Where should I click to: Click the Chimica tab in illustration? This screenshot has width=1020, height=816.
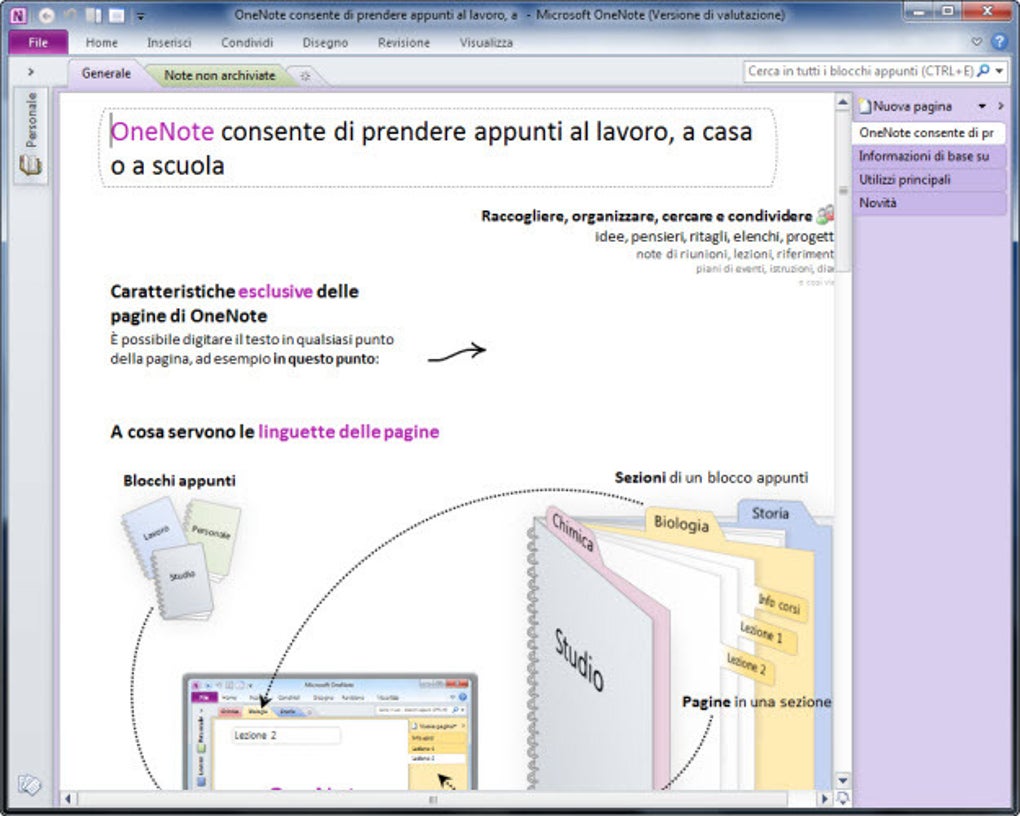(x=573, y=531)
